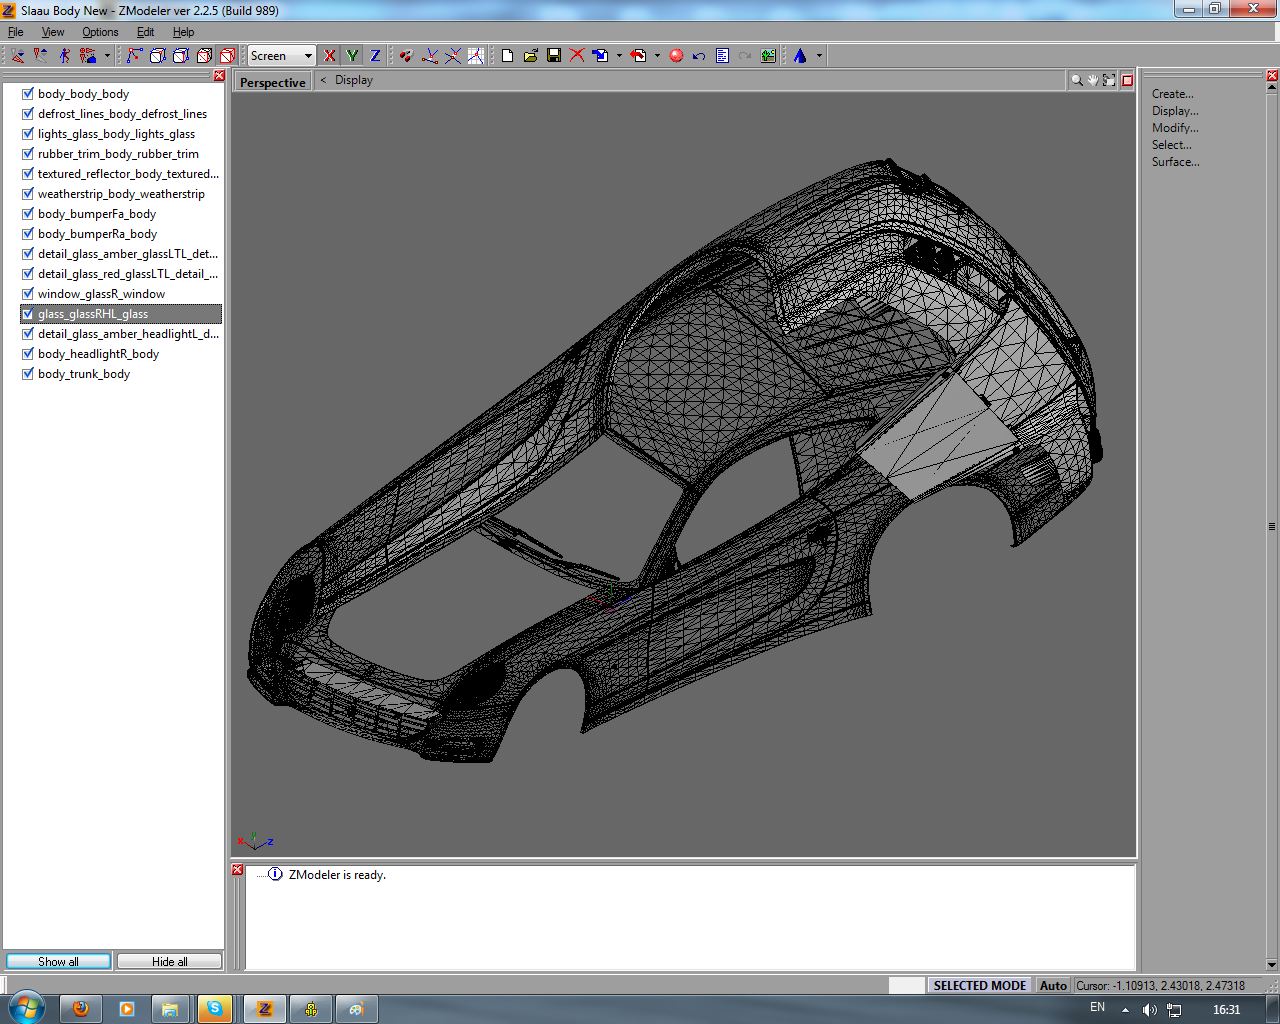Select the viewport pan hand tool
The image size is (1280, 1024).
pyautogui.click(x=1093, y=80)
